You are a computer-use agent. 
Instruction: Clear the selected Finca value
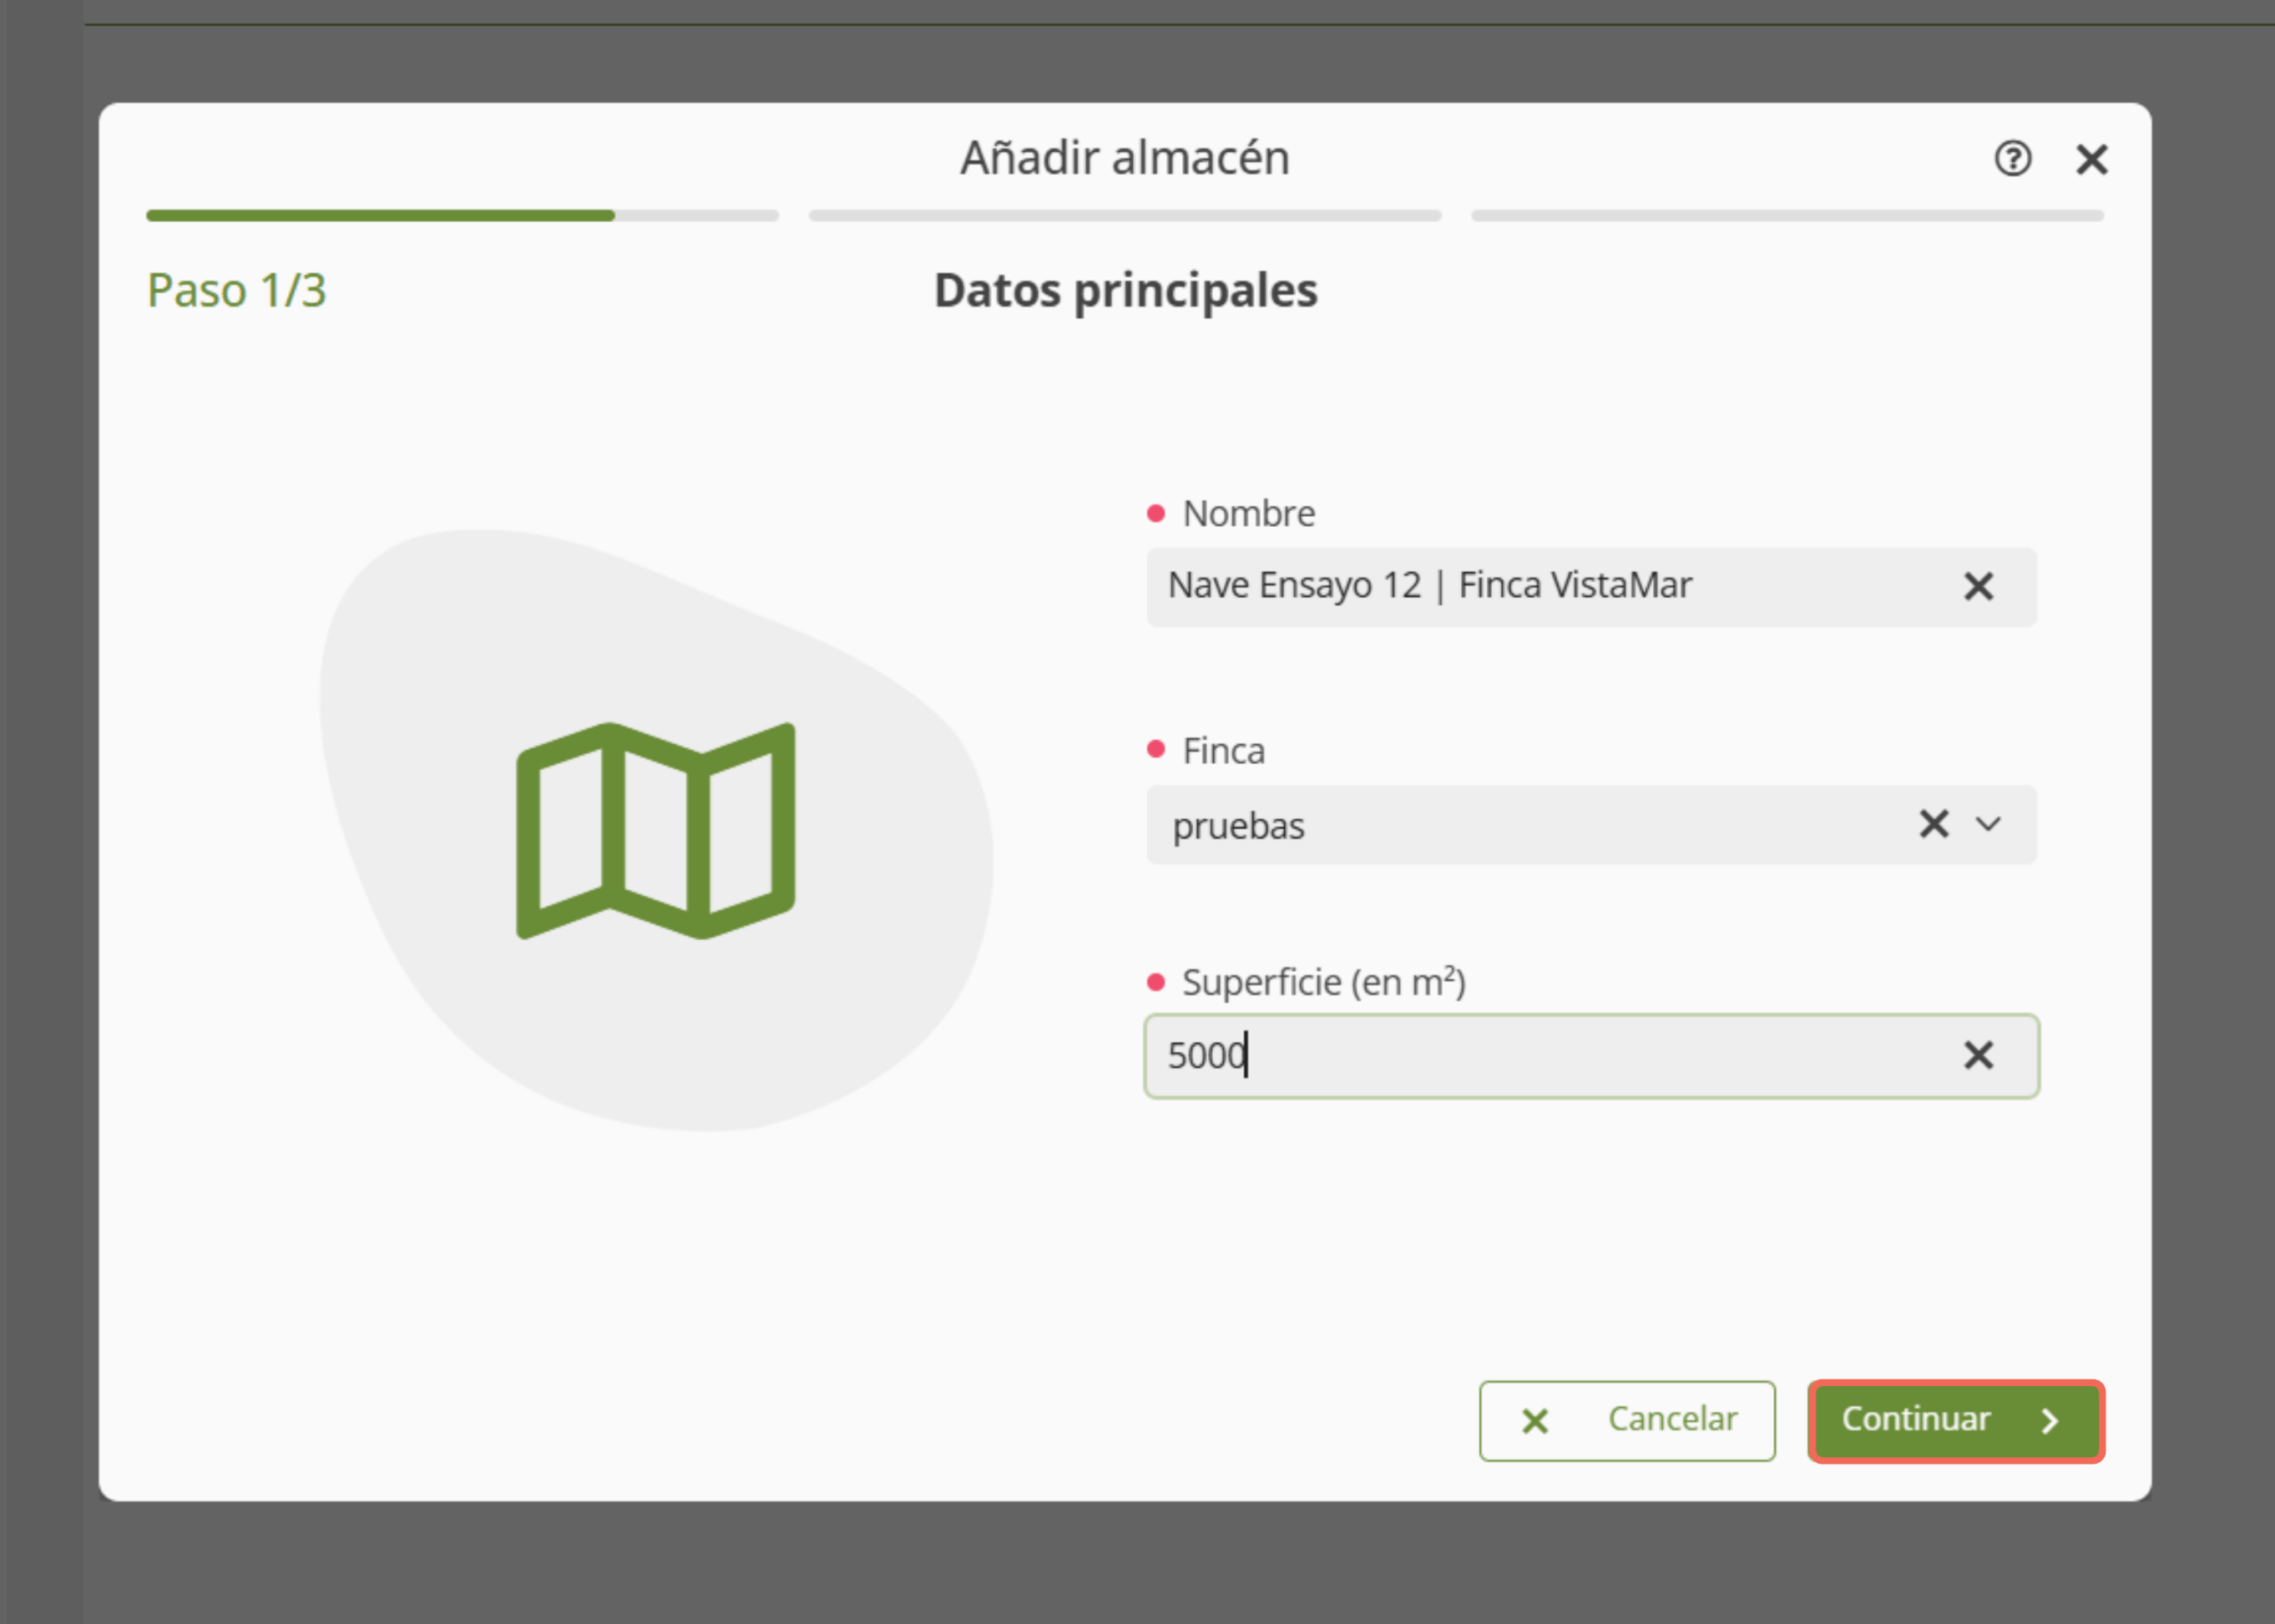pos(1933,824)
